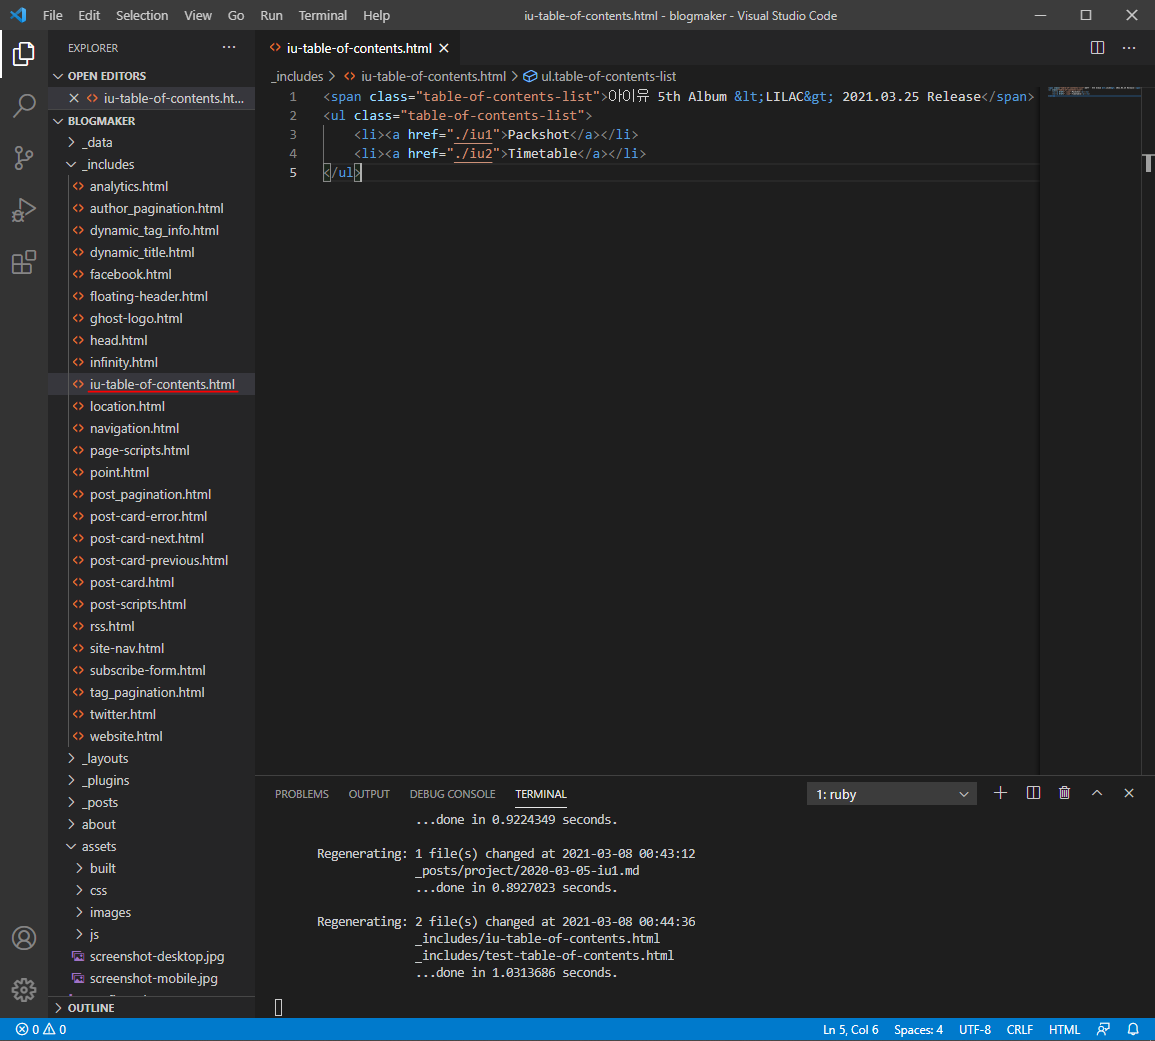Create a new terminal with plus icon
The image size is (1155, 1041).
tap(1000, 793)
